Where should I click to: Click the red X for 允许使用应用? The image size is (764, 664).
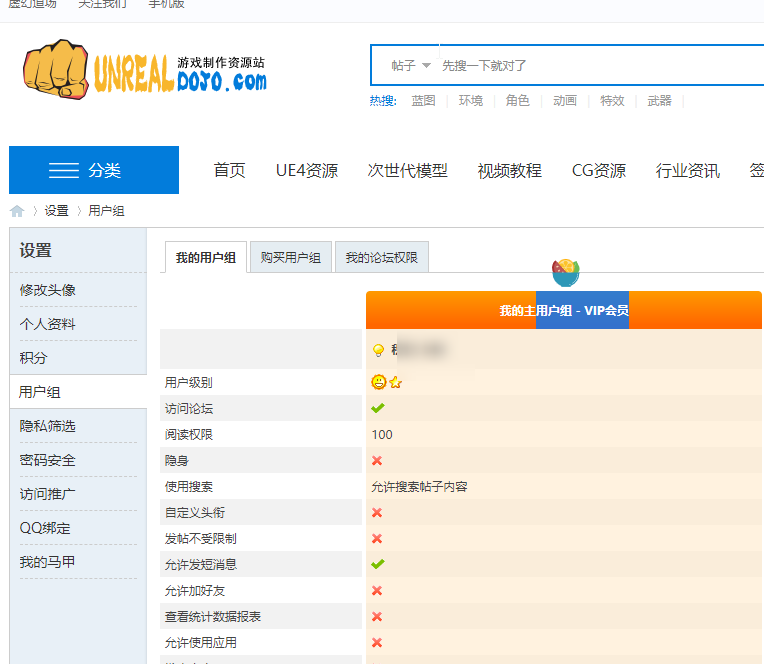point(377,643)
